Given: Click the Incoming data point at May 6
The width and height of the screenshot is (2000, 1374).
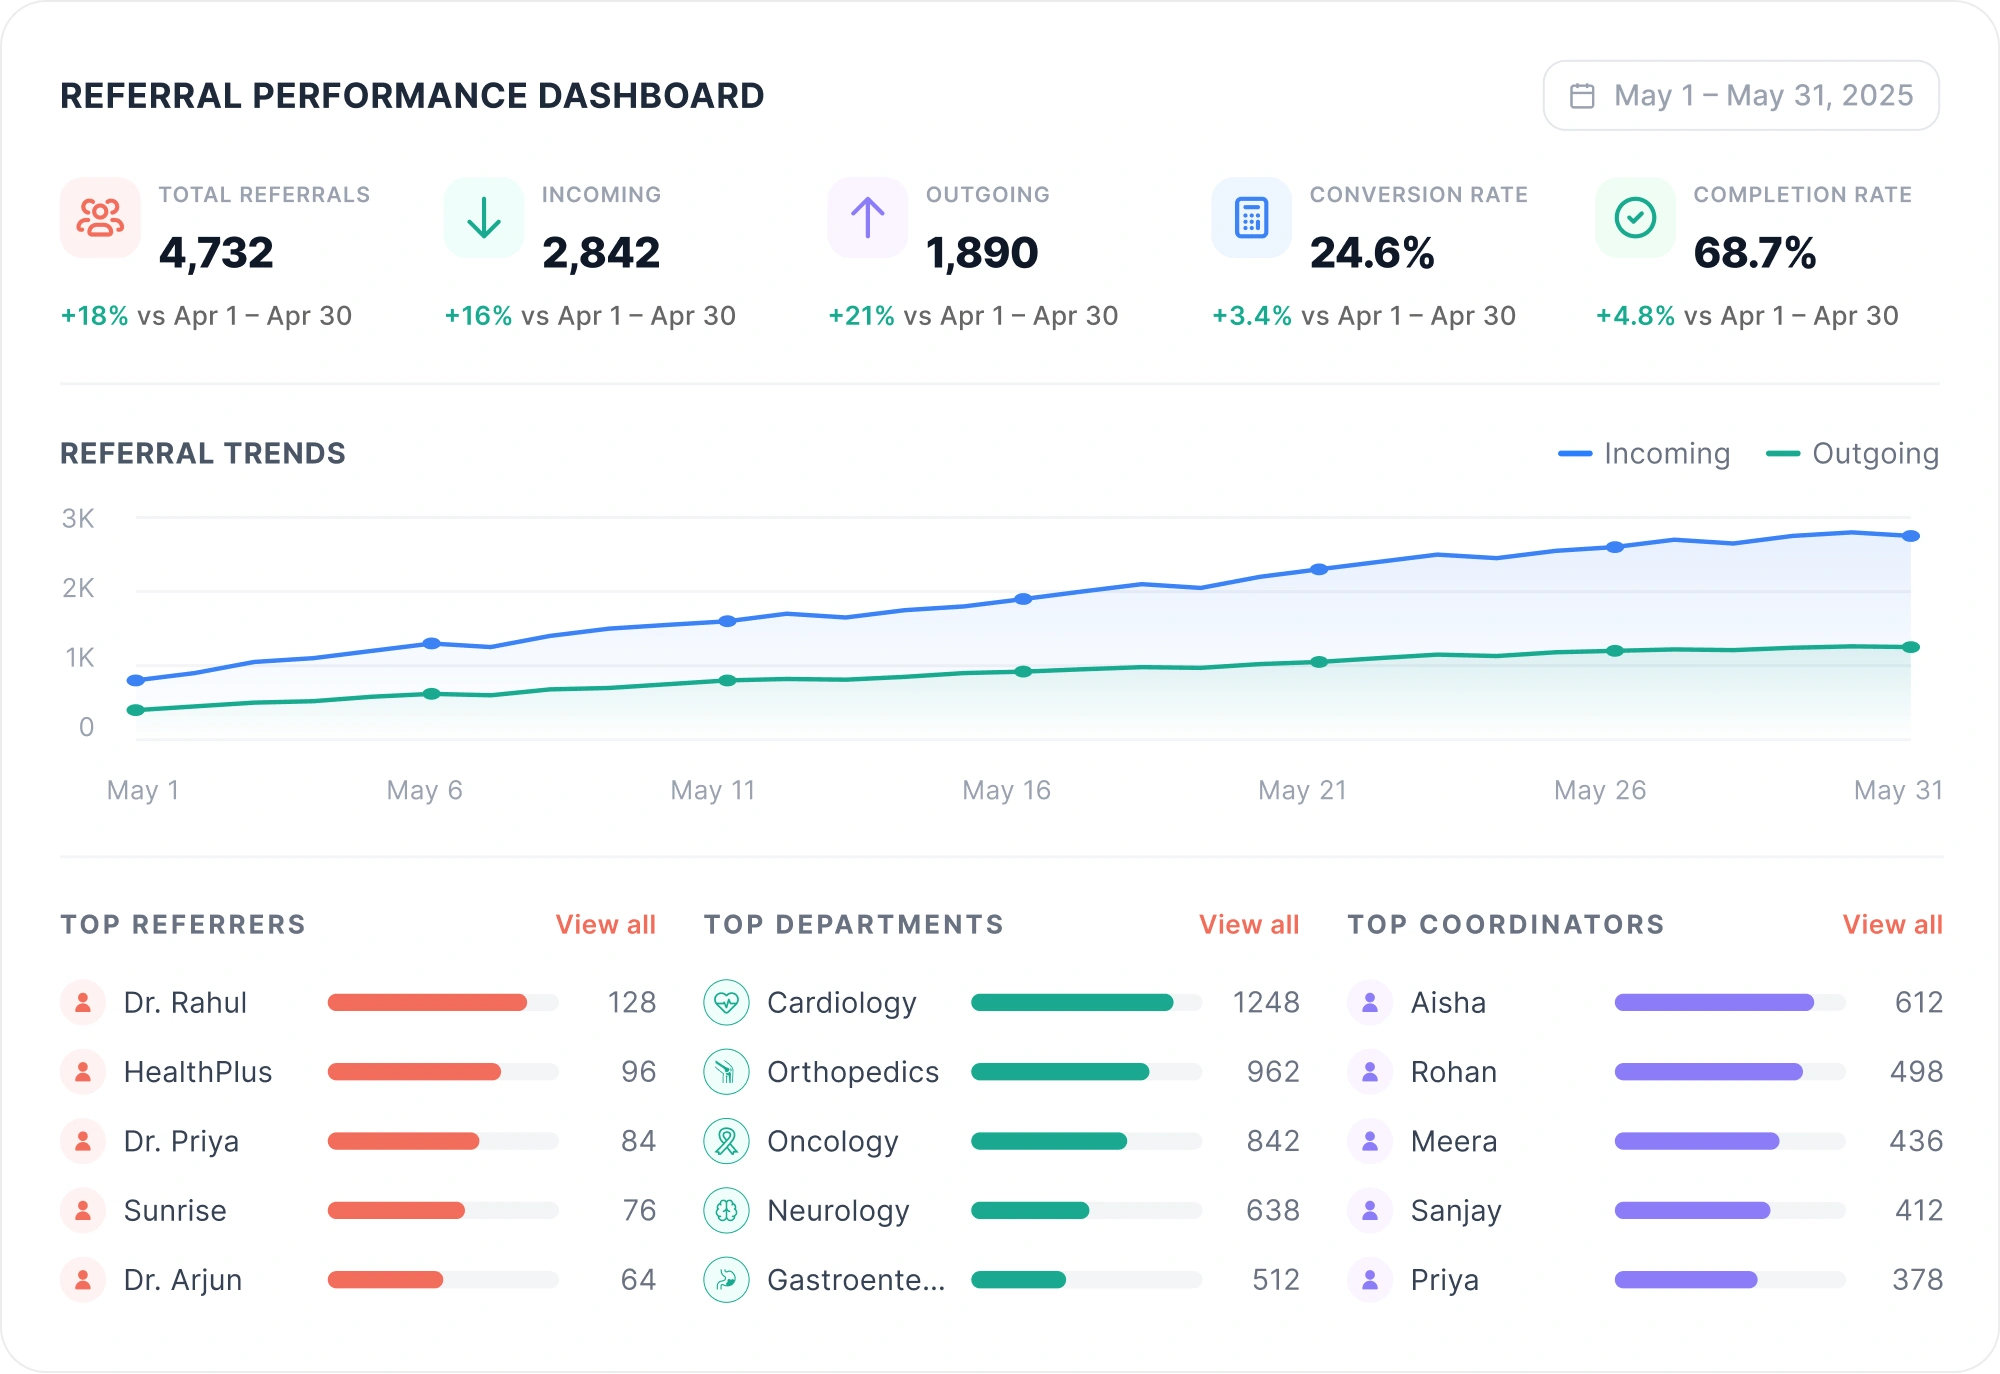Looking at the screenshot, I should [x=431, y=644].
